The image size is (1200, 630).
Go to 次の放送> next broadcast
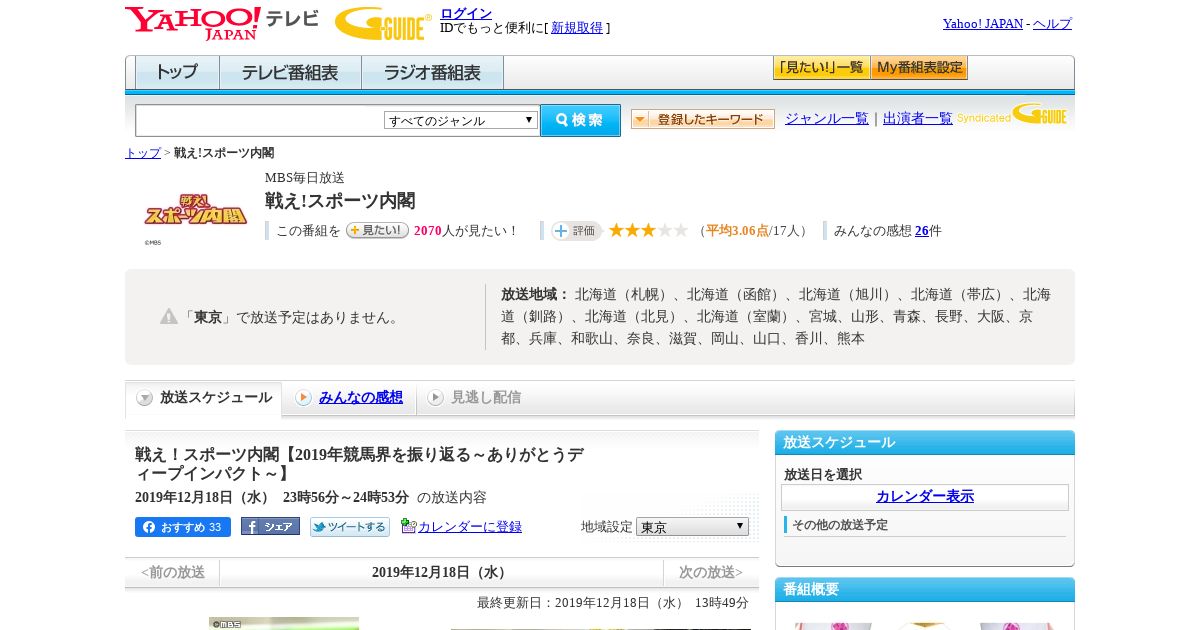click(x=711, y=573)
